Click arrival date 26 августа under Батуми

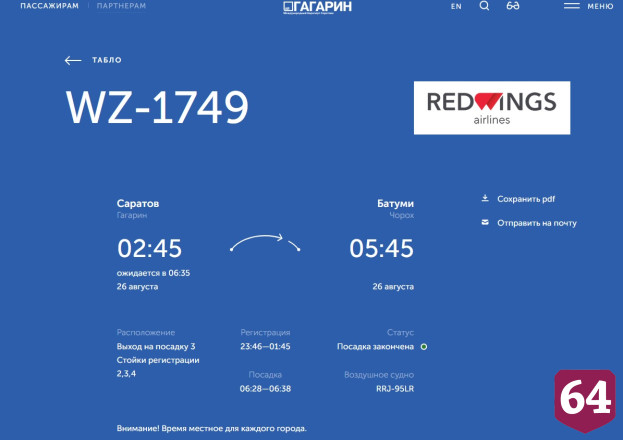pyautogui.click(x=393, y=287)
